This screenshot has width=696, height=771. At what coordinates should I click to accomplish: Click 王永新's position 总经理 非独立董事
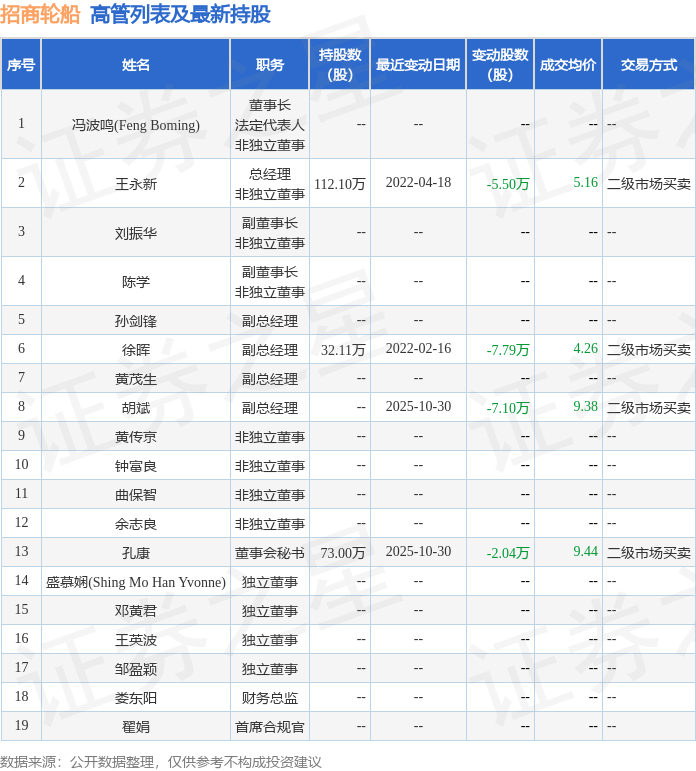coord(270,184)
